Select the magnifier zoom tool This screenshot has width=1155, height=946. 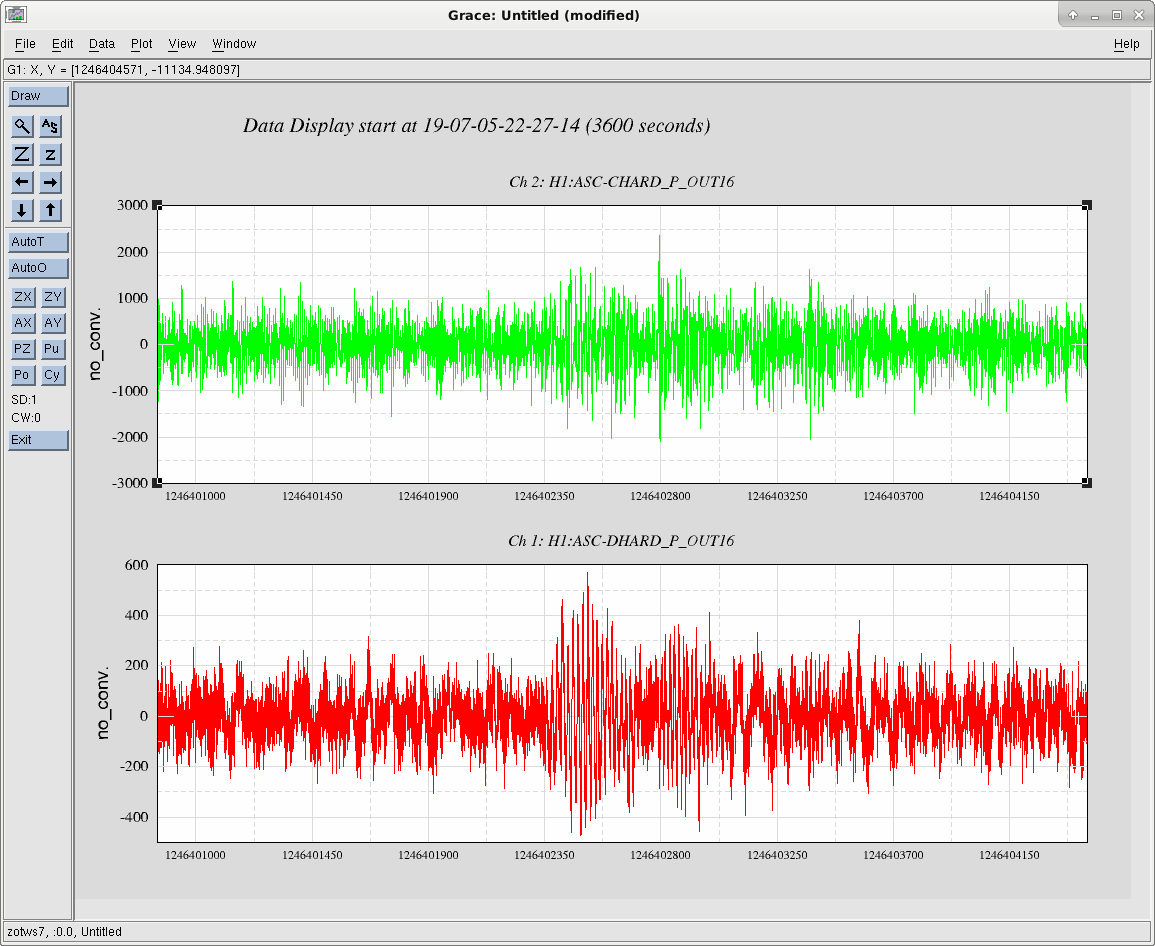tap(22, 127)
